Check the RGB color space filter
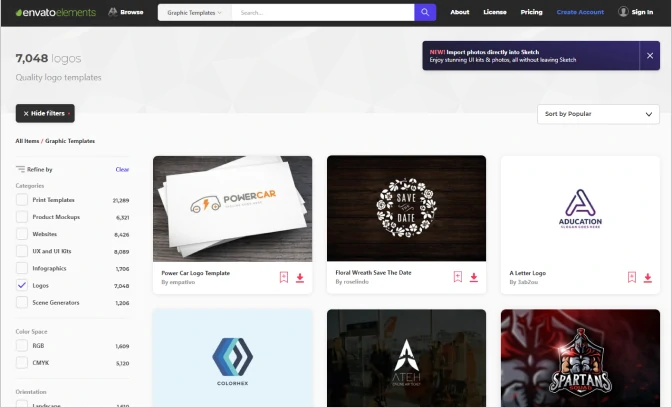The height and width of the screenshot is (408, 672). click(x=22, y=345)
